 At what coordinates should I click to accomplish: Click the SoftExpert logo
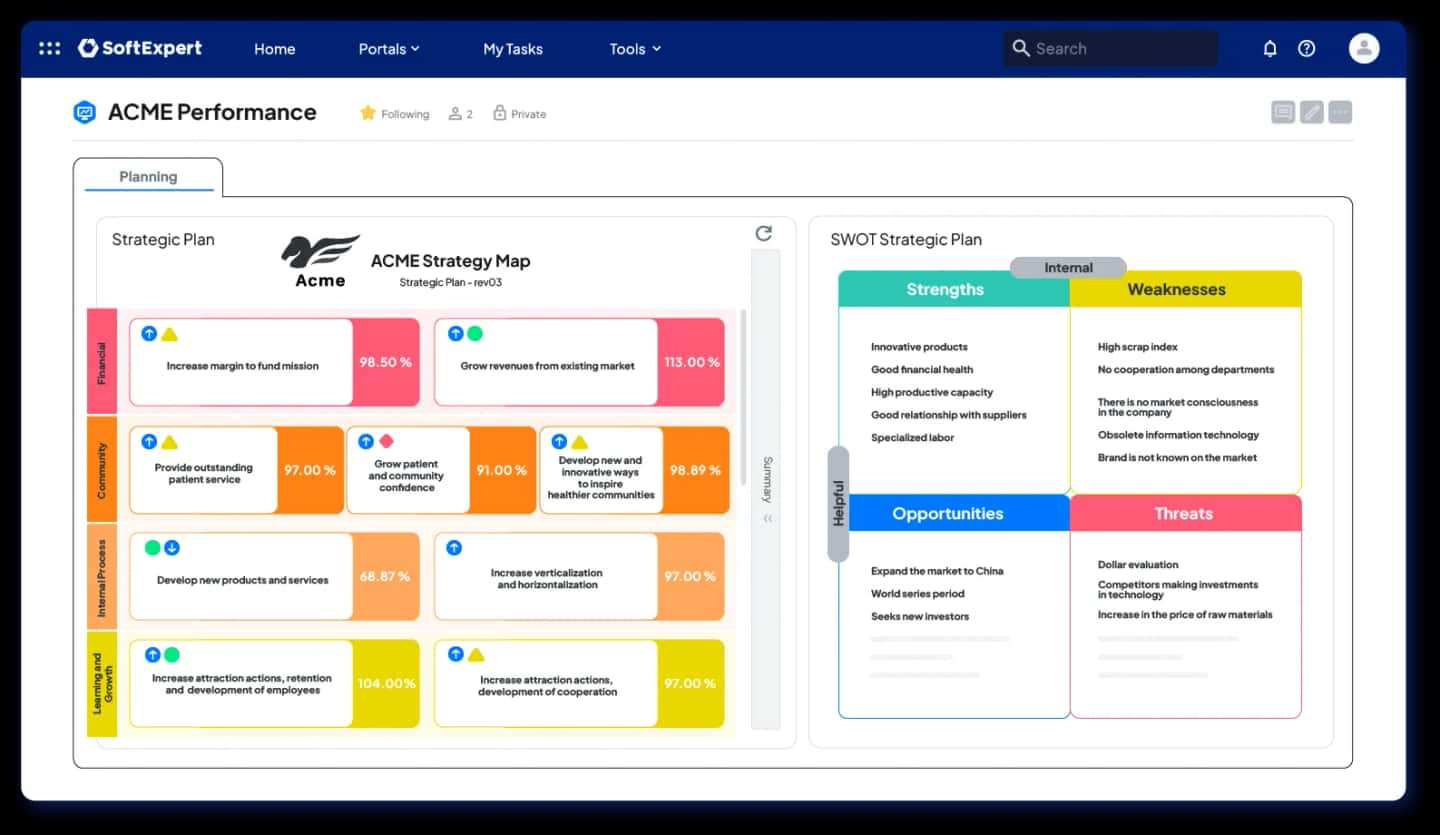tap(140, 48)
